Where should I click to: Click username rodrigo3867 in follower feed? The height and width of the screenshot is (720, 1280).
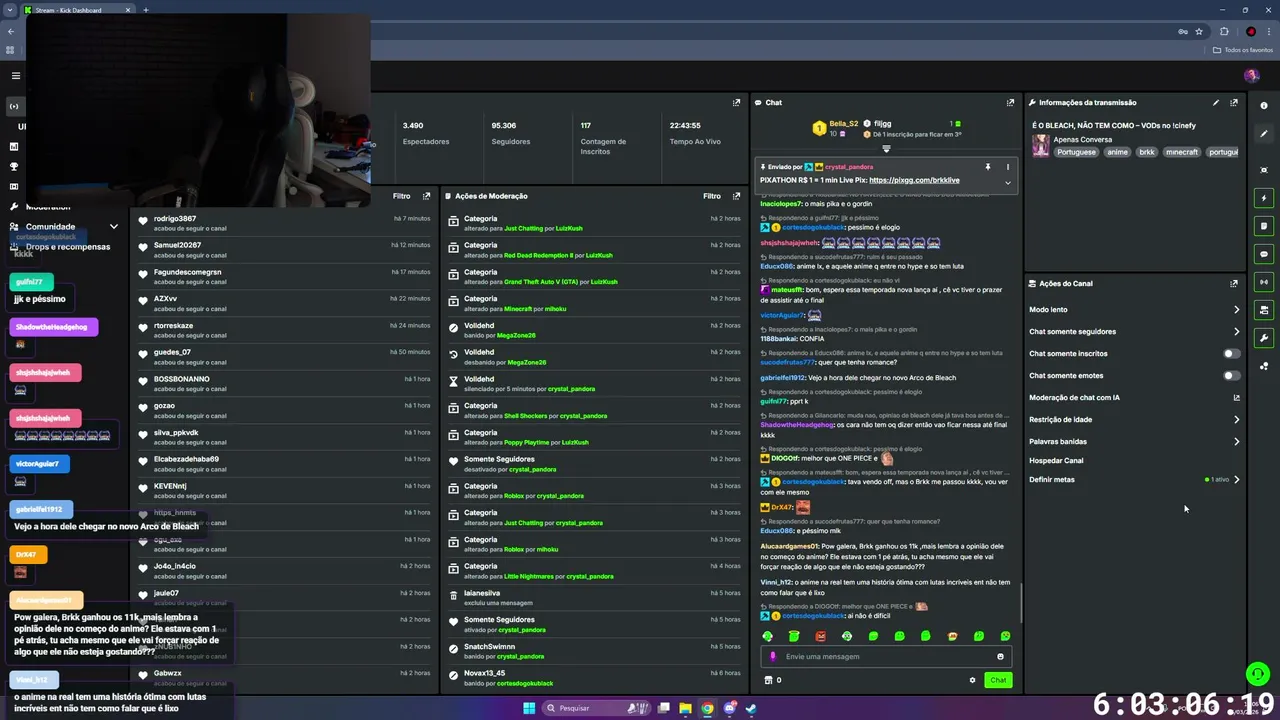tap(175, 218)
